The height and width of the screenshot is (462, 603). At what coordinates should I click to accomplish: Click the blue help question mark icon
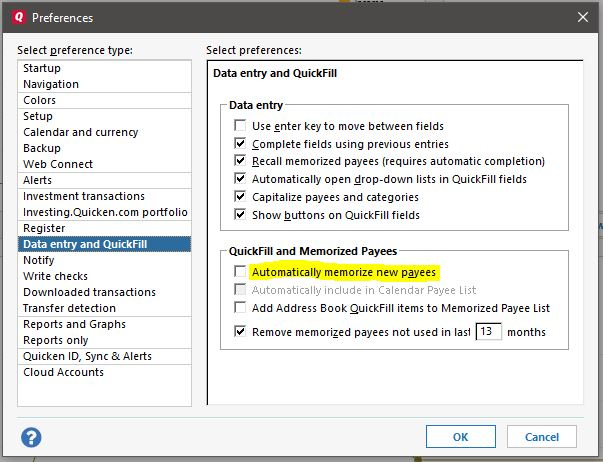31,437
